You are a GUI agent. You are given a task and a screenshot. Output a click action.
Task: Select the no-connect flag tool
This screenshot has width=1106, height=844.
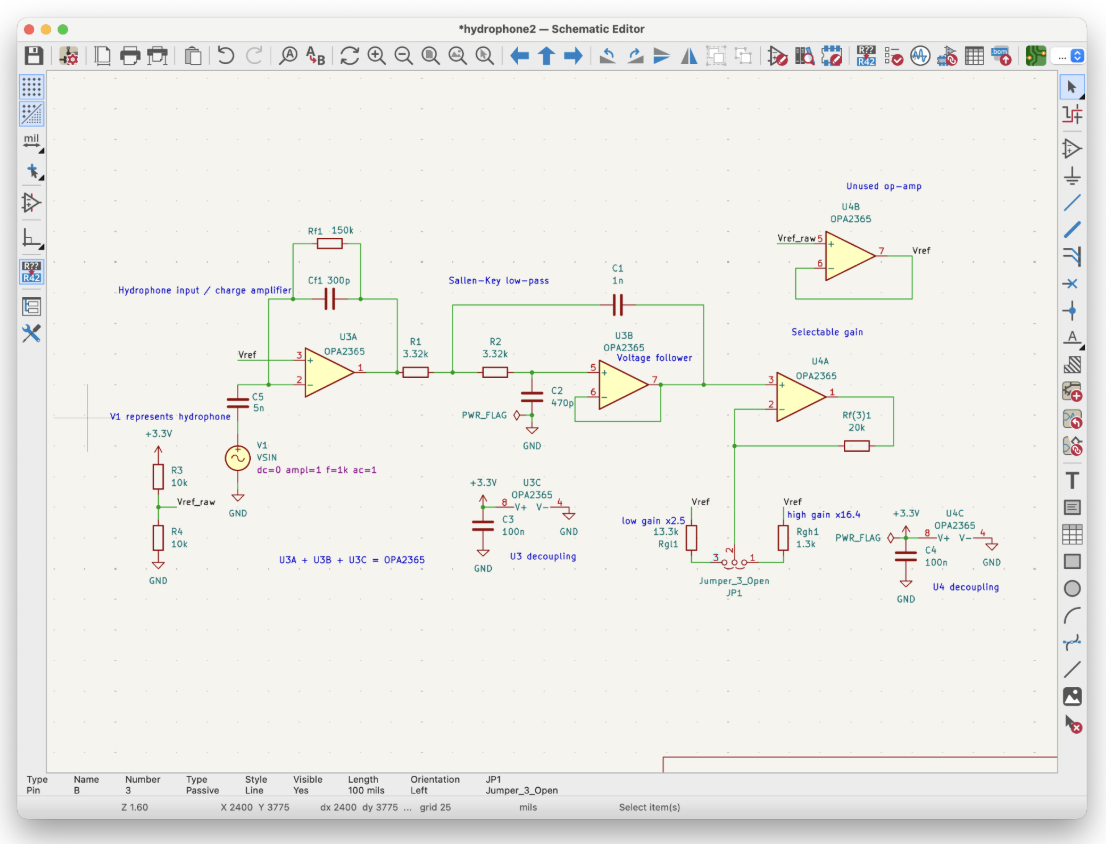[1072, 283]
